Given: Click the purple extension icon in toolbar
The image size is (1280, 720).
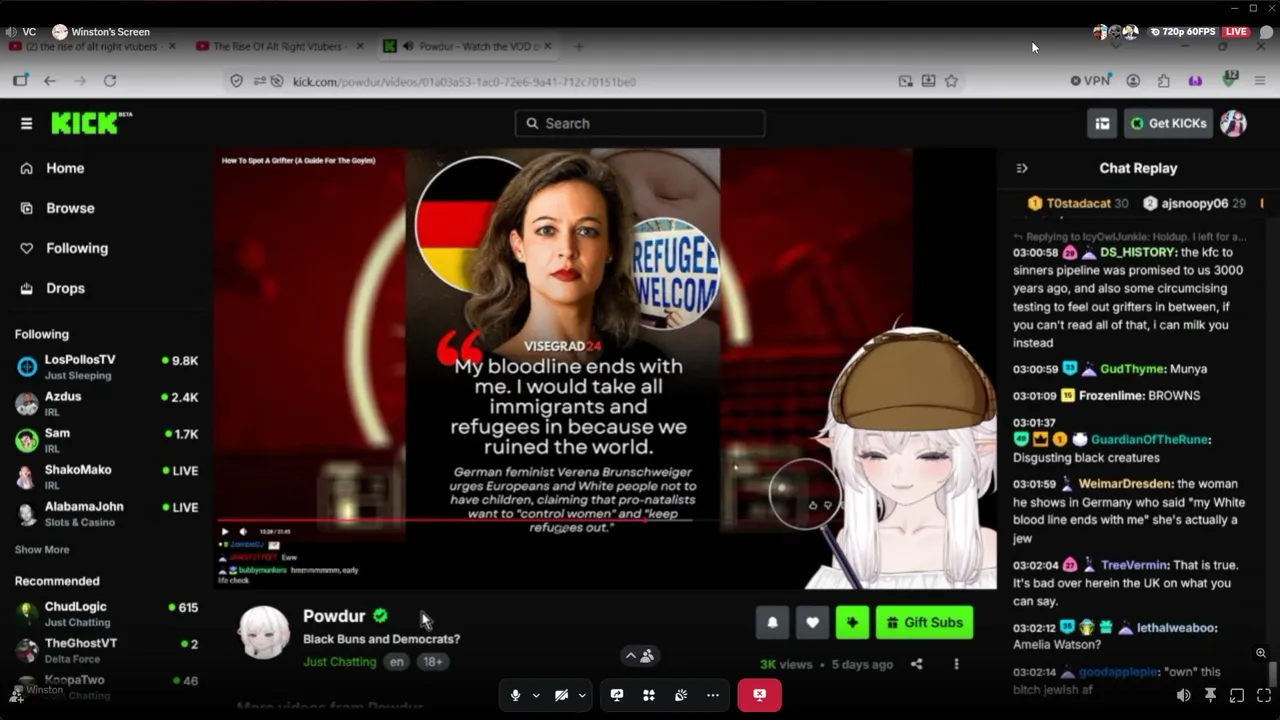Looking at the screenshot, I should click(1195, 81).
